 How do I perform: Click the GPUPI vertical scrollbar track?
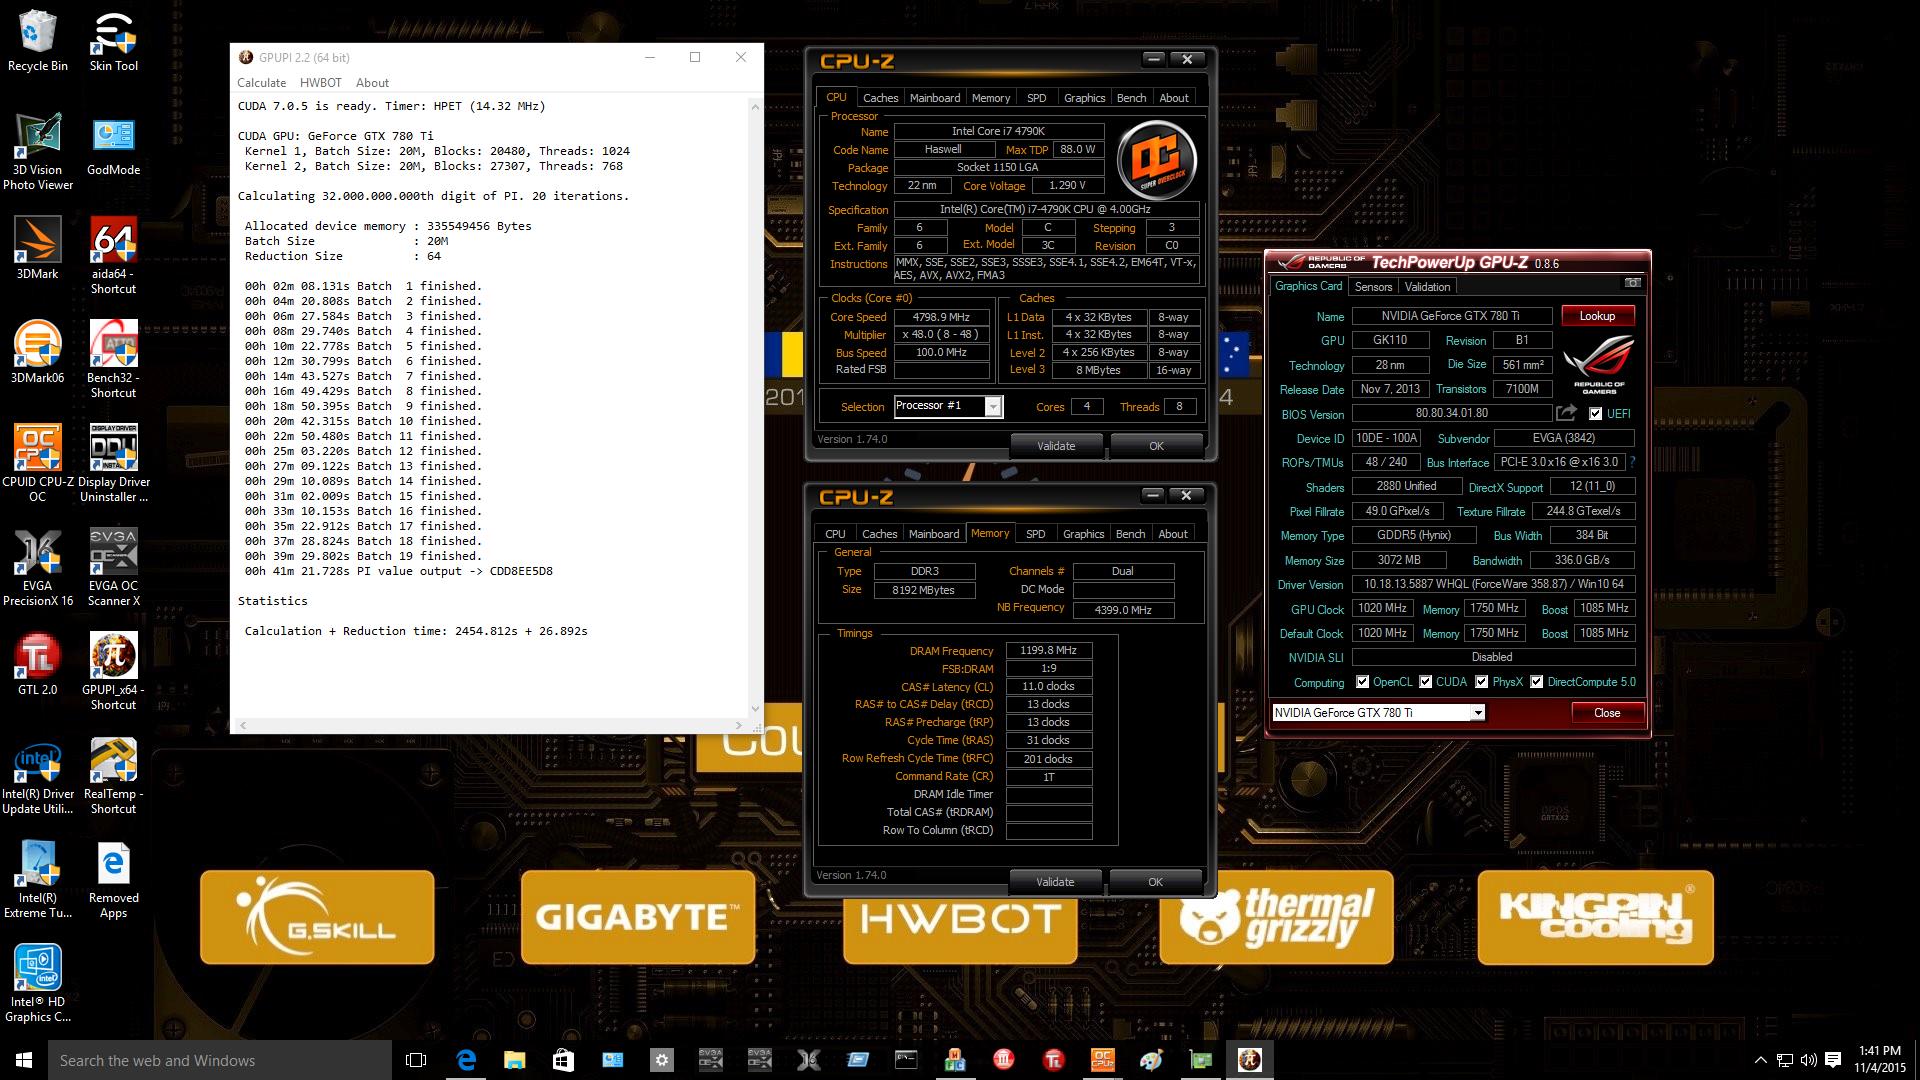pos(755,407)
